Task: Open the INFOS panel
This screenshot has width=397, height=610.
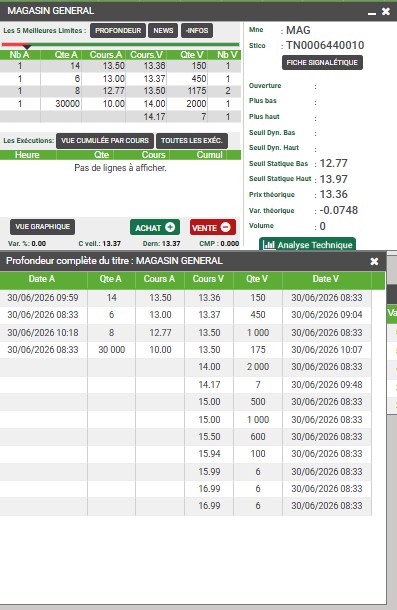Action: click(x=197, y=31)
